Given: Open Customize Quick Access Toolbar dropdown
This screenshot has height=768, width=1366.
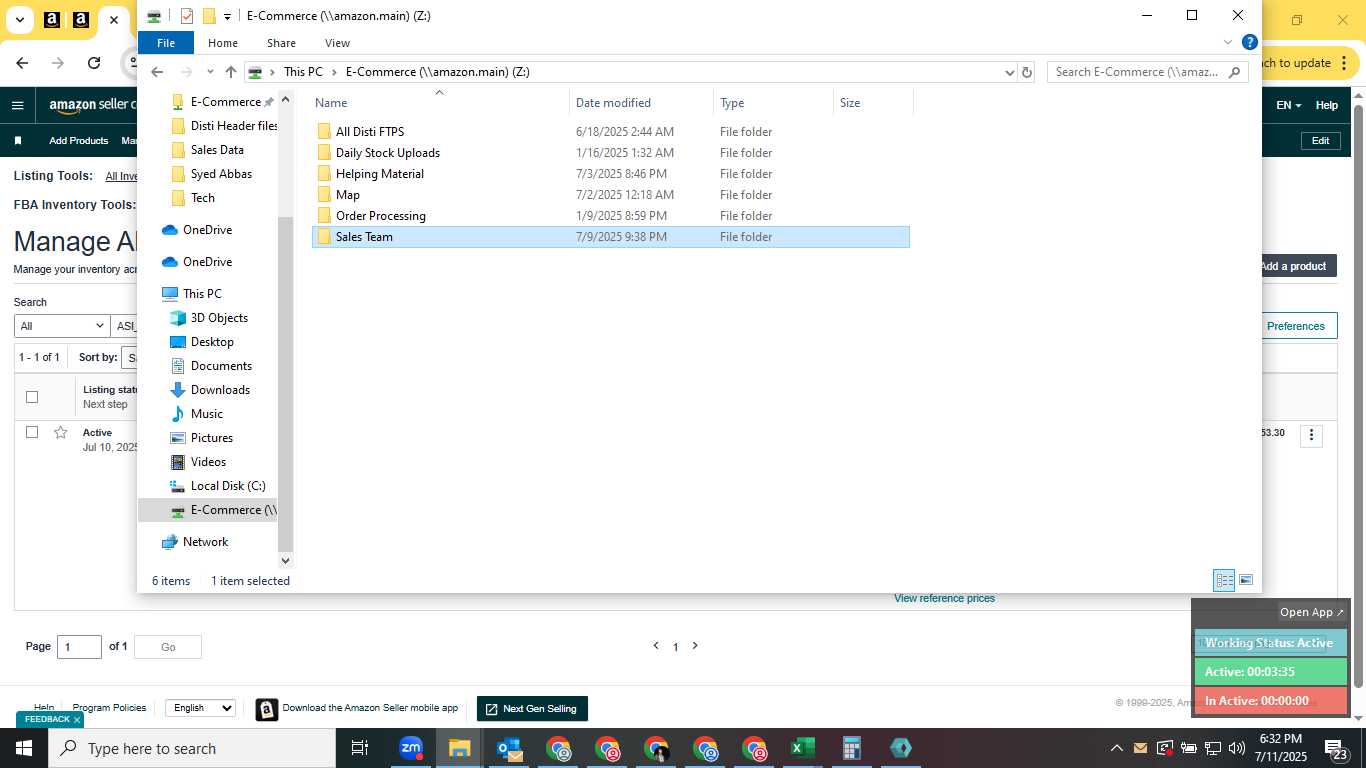Looking at the screenshot, I should (x=228, y=16).
